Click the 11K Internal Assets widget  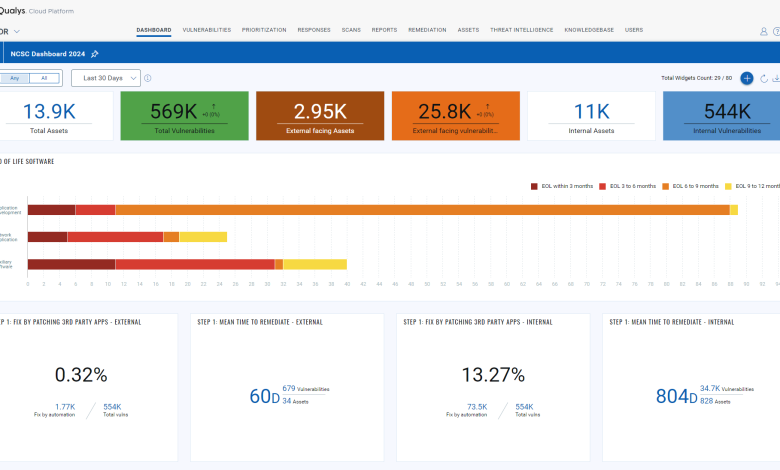tap(591, 116)
